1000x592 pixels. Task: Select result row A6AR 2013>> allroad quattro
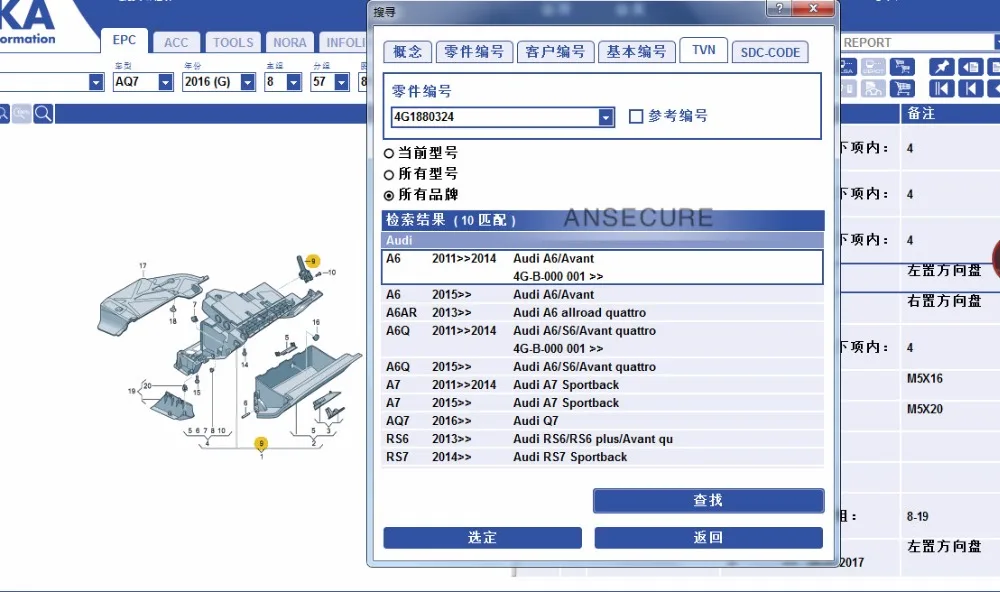click(x=602, y=313)
